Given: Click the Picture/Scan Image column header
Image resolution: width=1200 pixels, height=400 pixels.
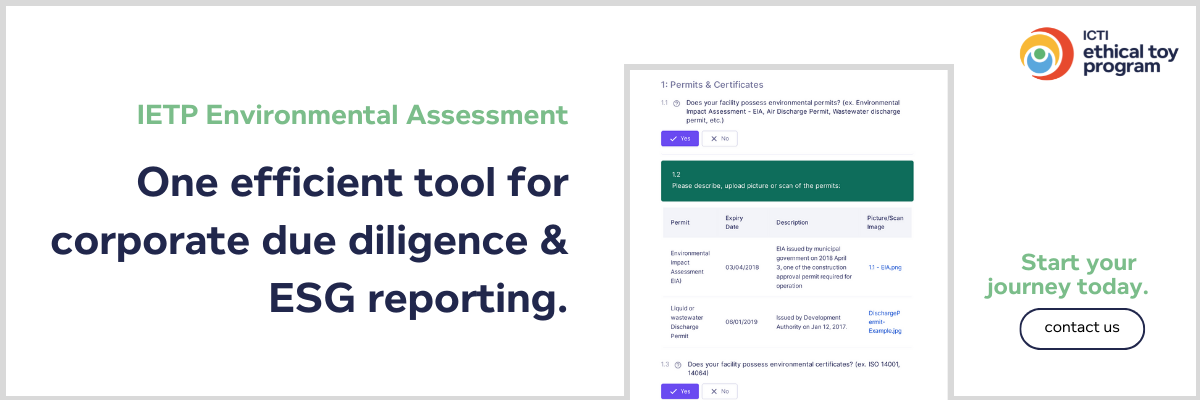Looking at the screenshot, I should point(885,222).
